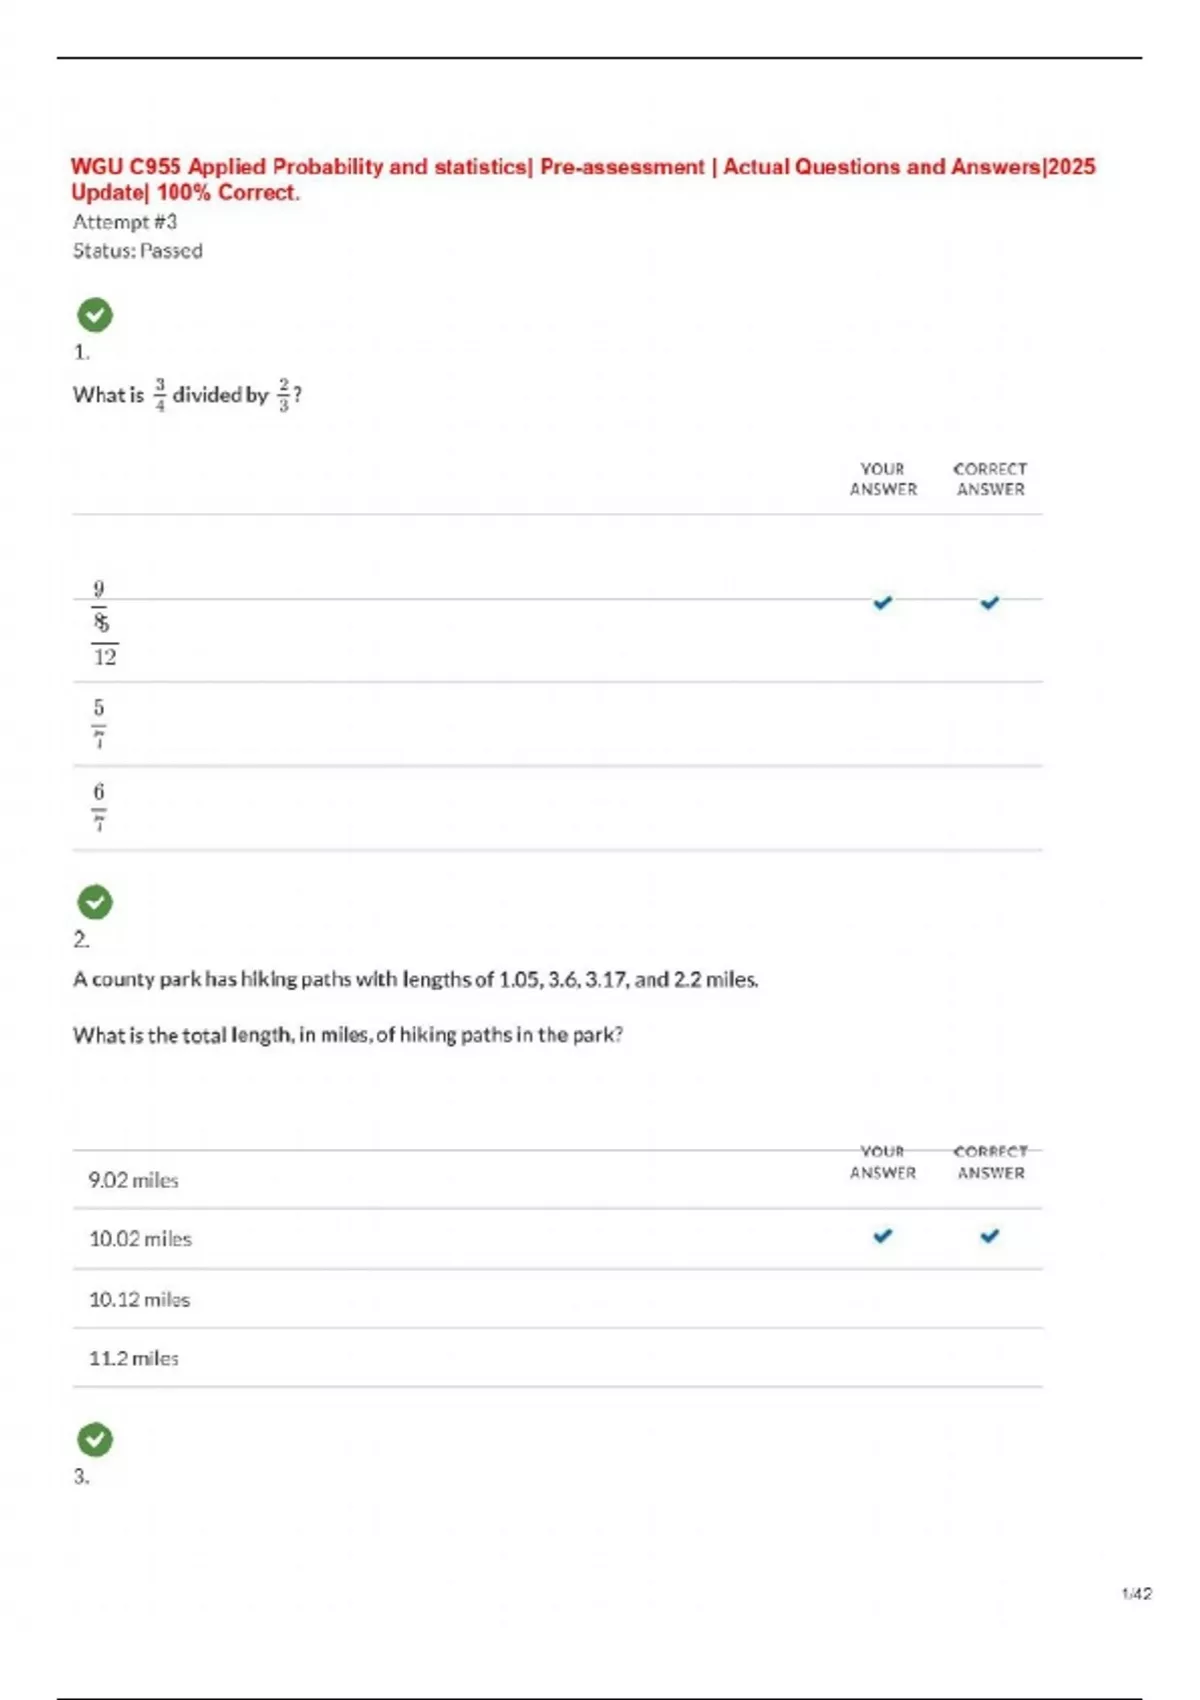Click the green check icon above question 2
The image size is (1200, 1700).
[x=95, y=902]
